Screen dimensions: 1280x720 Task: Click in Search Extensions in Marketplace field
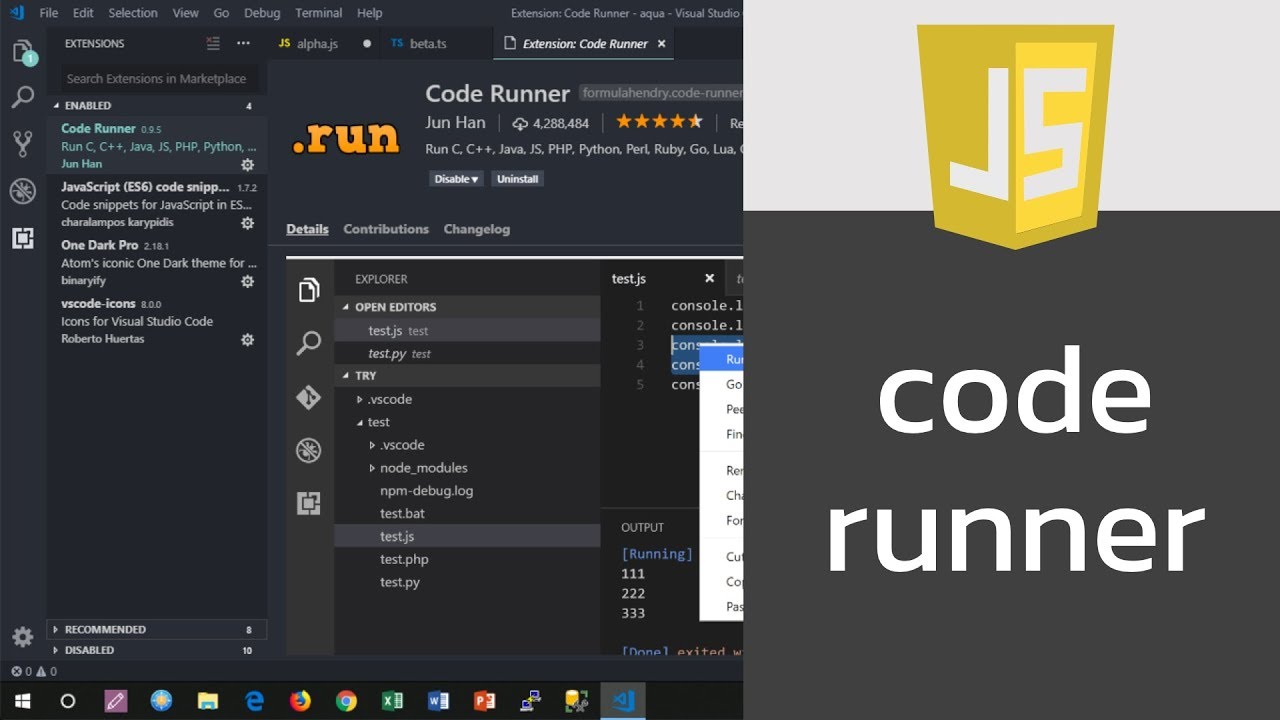[x=158, y=78]
